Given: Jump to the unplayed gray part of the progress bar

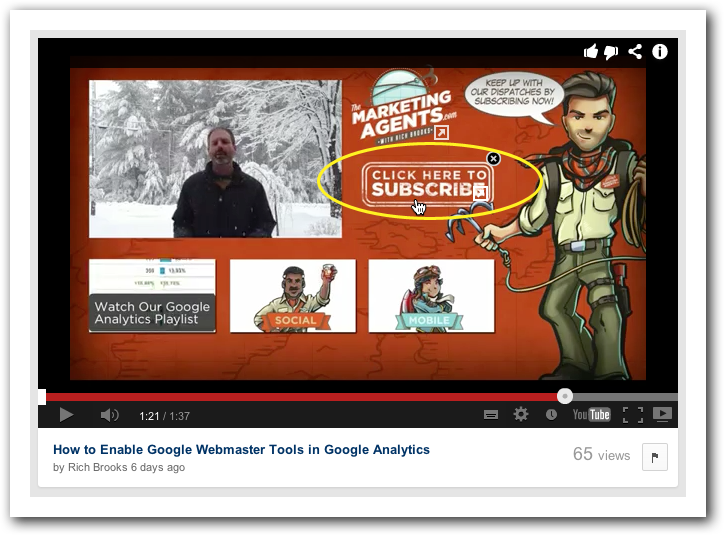Looking at the screenshot, I should [x=625, y=397].
